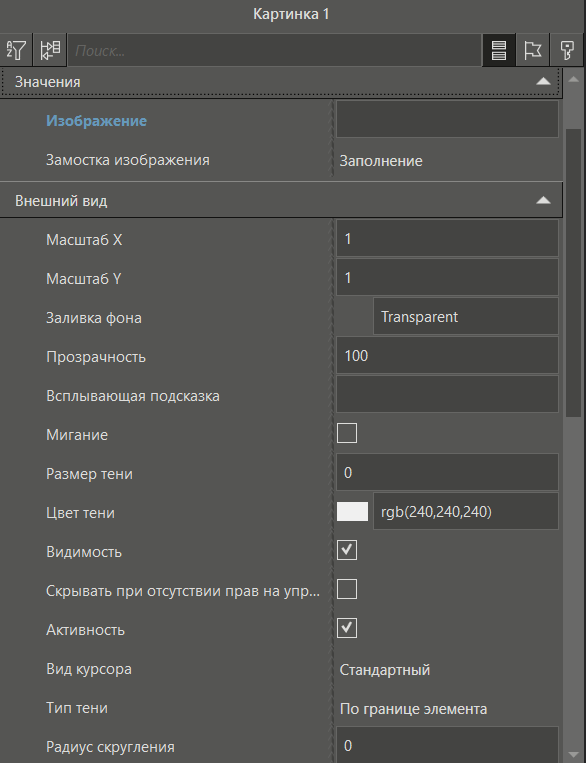Select the list view rows icon
The width and height of the screenshot is (586, 763).
coord(499,50)
